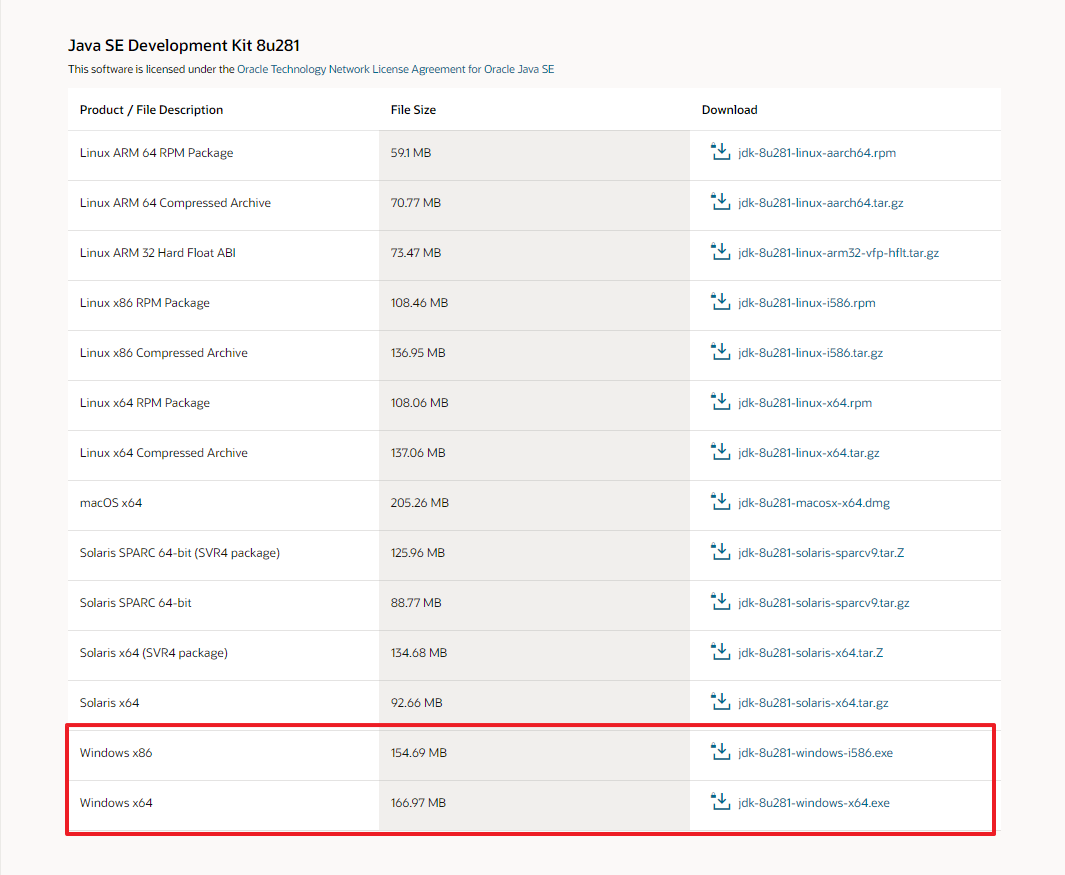1065x875 pixels.
Task: Select Linux x86 RPM Package text
Action: point(145,303)
